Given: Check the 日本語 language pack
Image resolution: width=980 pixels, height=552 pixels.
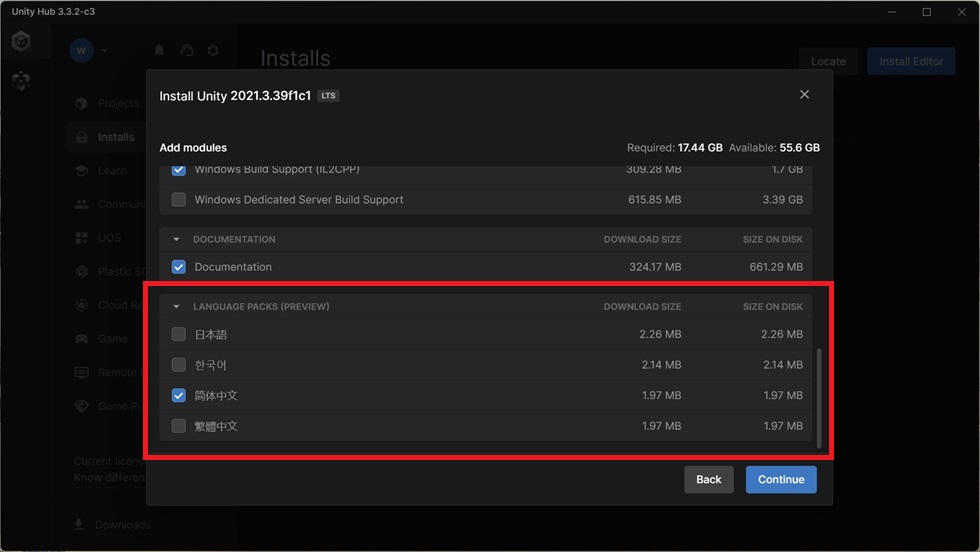Looking at the screenshot, I should click(179, 334).
